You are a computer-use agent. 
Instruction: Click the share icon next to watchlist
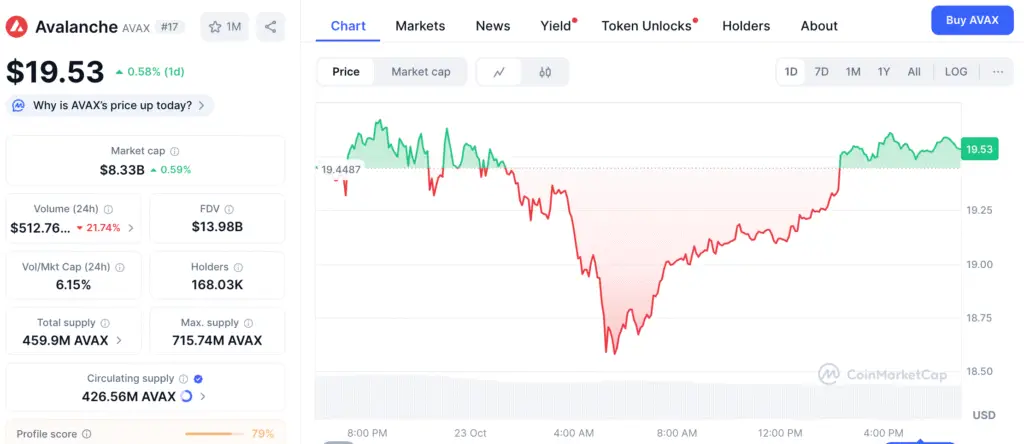tap(271, 27)
